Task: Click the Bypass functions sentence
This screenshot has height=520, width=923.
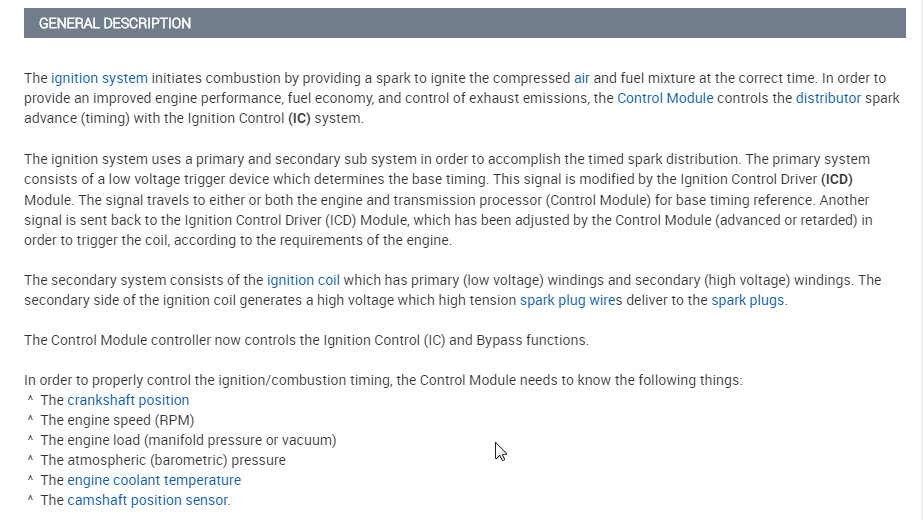Action: pos(306,340)
